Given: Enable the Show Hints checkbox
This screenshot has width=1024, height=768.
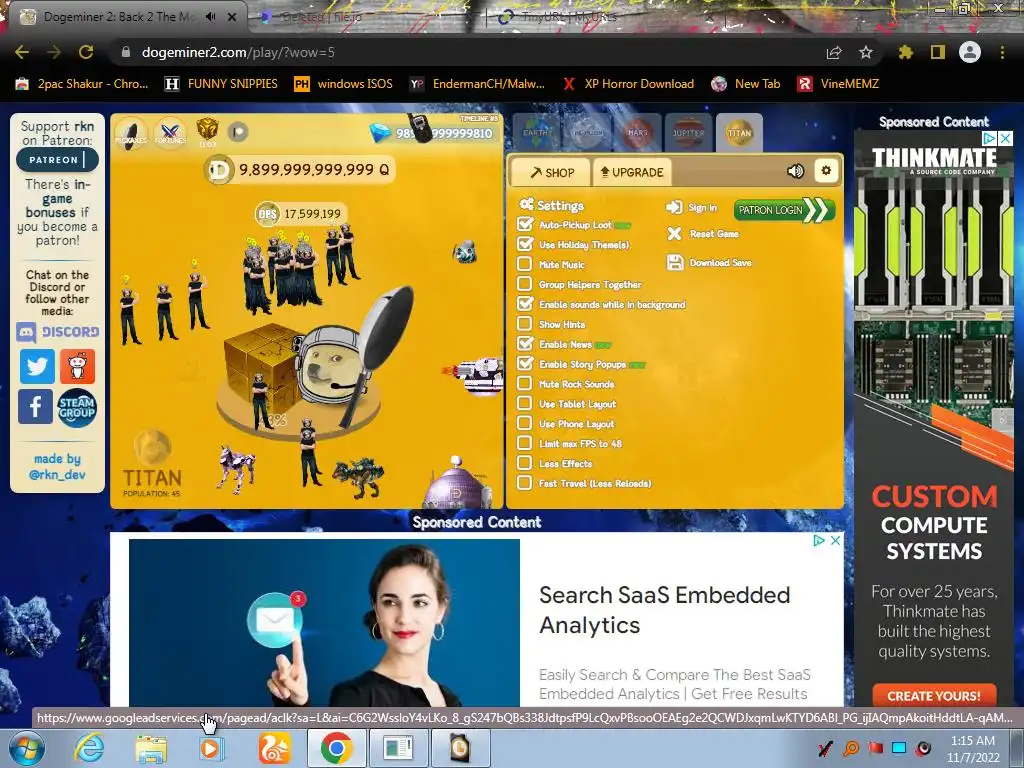Looking at the screenshot, I should pyautogui.click(x=524, y=324).
